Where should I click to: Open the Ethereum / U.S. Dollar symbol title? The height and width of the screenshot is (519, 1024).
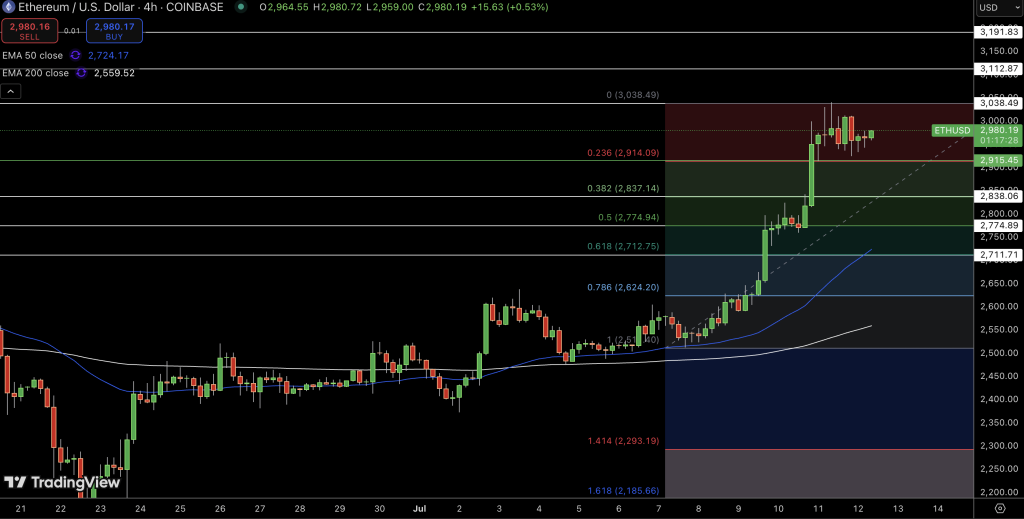tap(120, 7)
